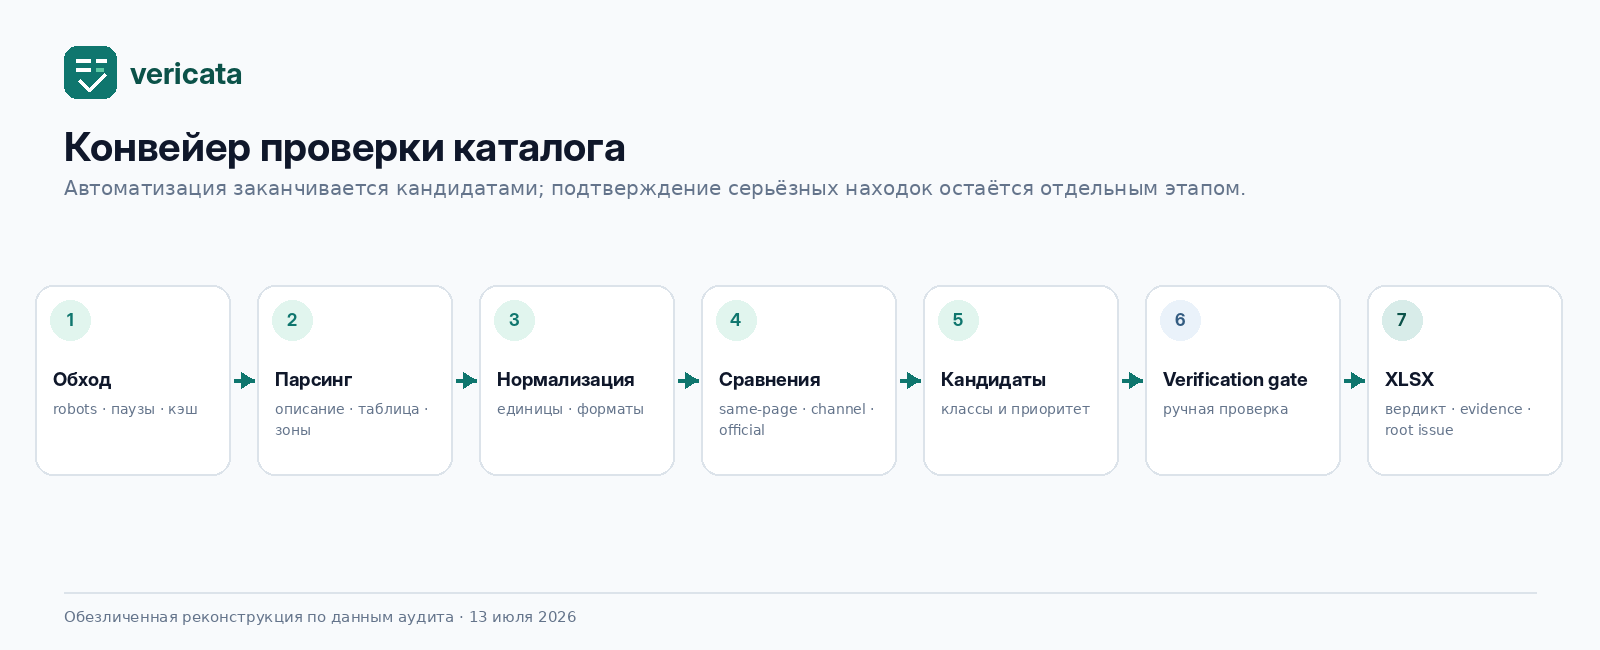Select step 1 number badge
The image size is (1600, 650).
pos(70,320)
